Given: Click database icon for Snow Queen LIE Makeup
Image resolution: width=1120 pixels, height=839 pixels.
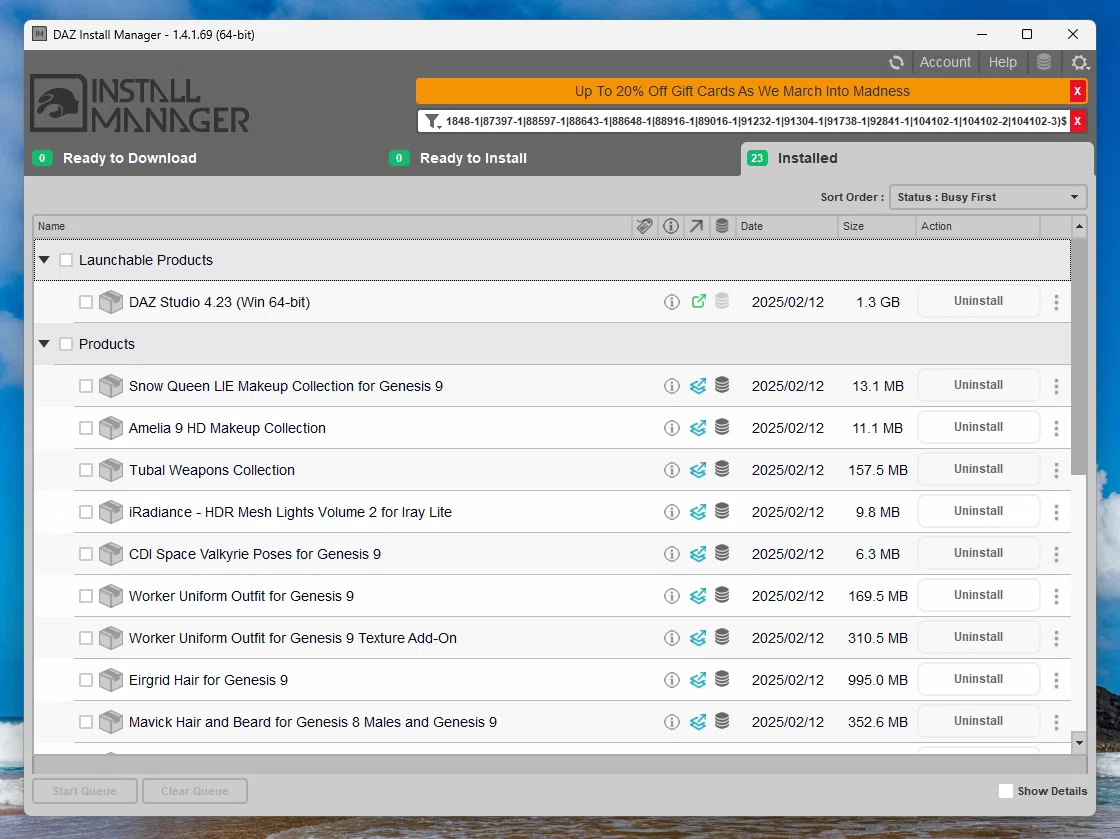Looking at the screenshot, I should click(x=722, y=386).
